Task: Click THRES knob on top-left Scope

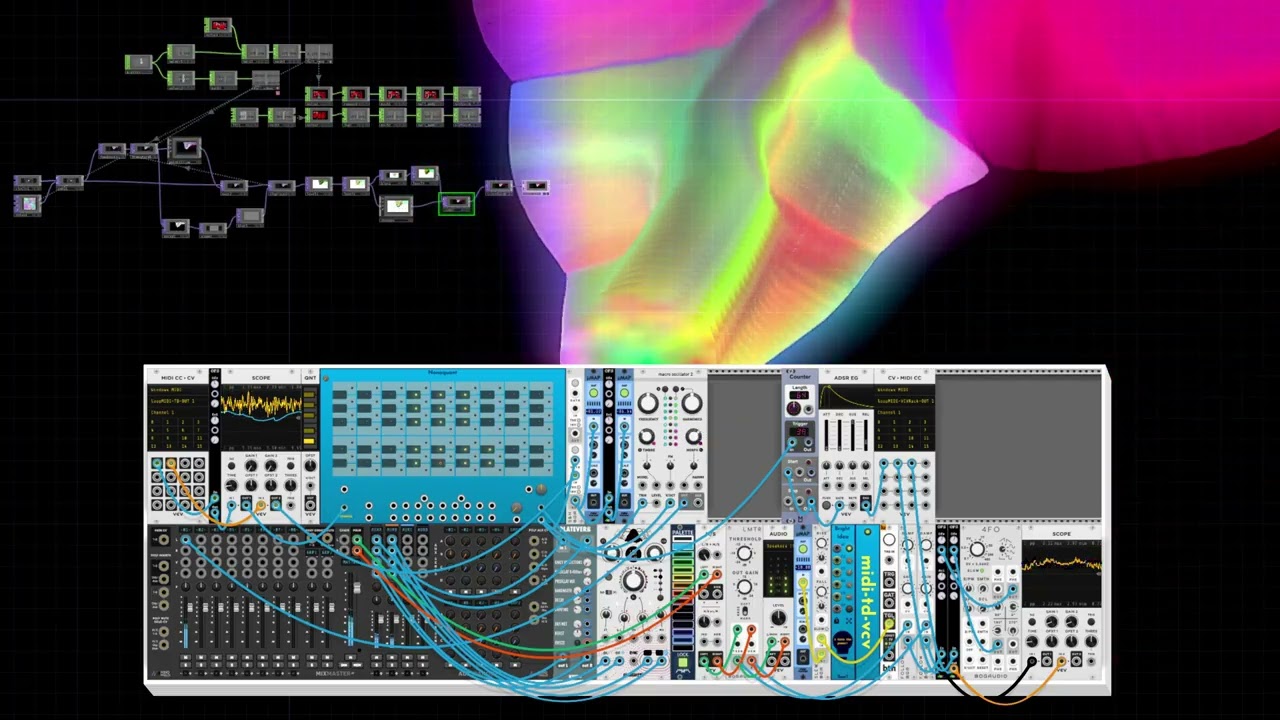Action: tap(290, 485)
